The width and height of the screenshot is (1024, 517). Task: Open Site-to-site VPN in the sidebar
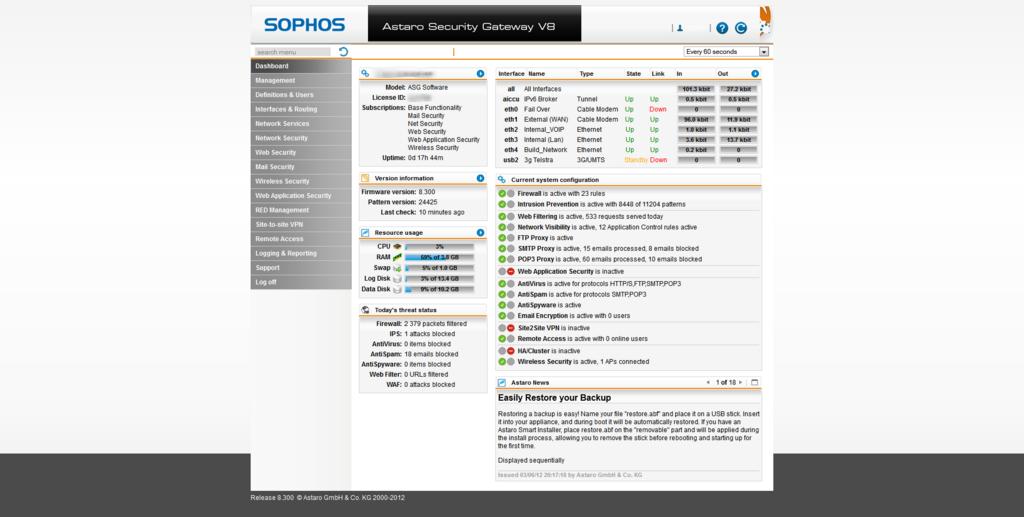[301, 224]
